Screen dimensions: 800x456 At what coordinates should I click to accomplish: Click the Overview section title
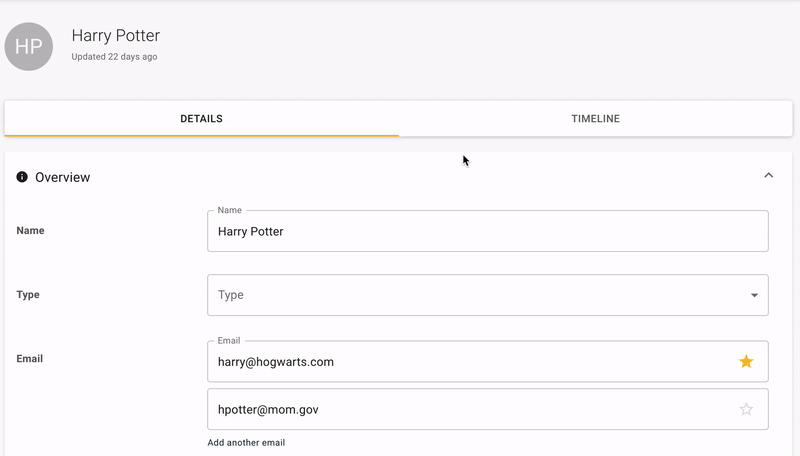(63, 177)
